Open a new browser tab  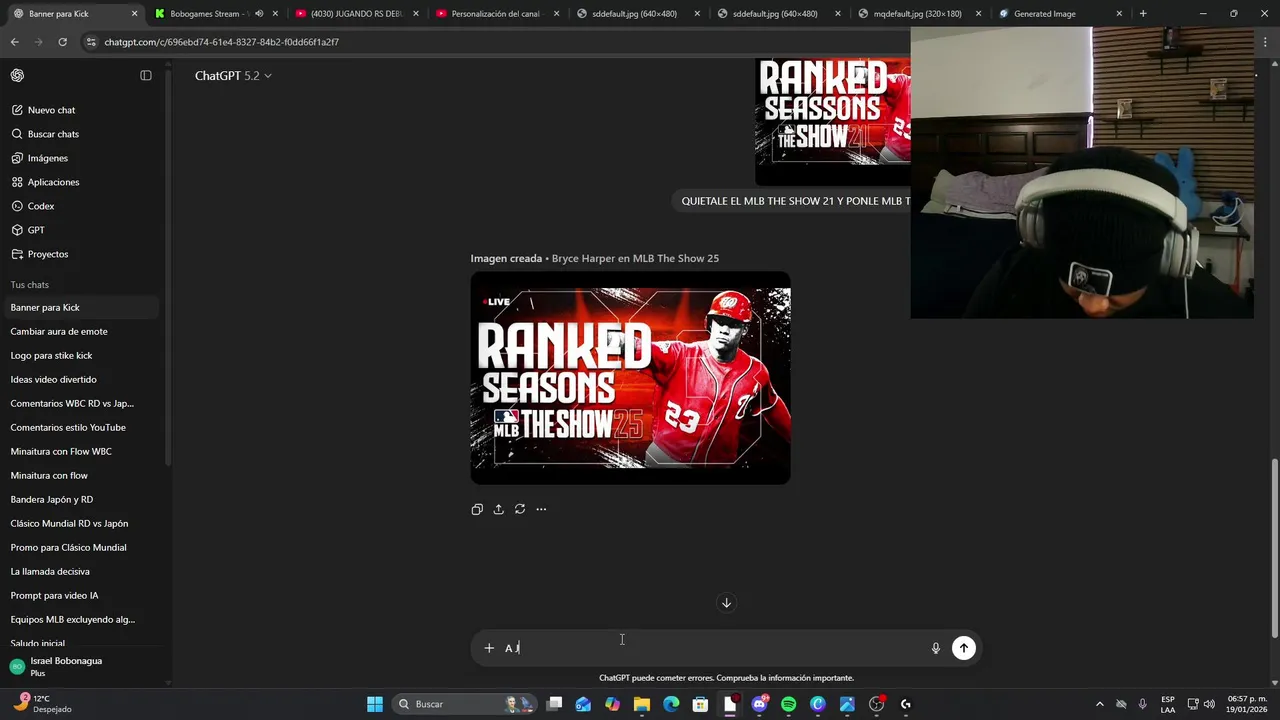(1143, 14)
